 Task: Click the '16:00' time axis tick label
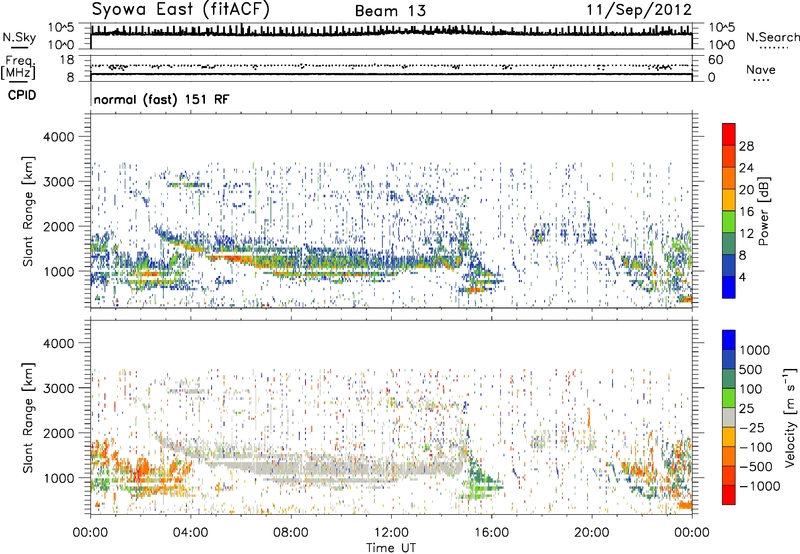pos(491,533)
